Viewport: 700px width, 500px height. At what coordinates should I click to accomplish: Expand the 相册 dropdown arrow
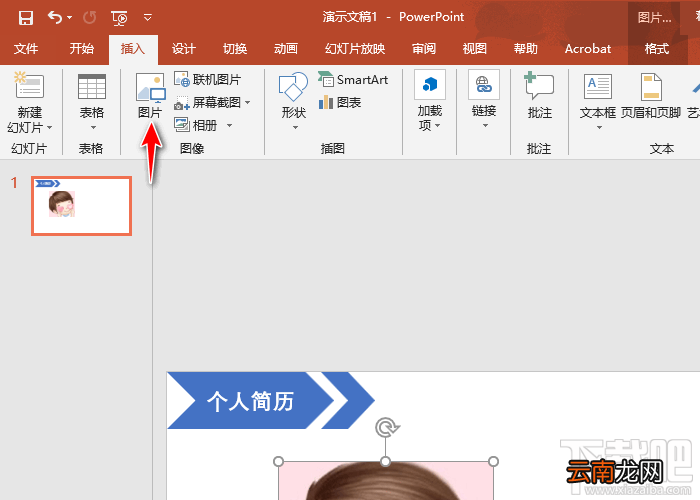coord(229,125)
